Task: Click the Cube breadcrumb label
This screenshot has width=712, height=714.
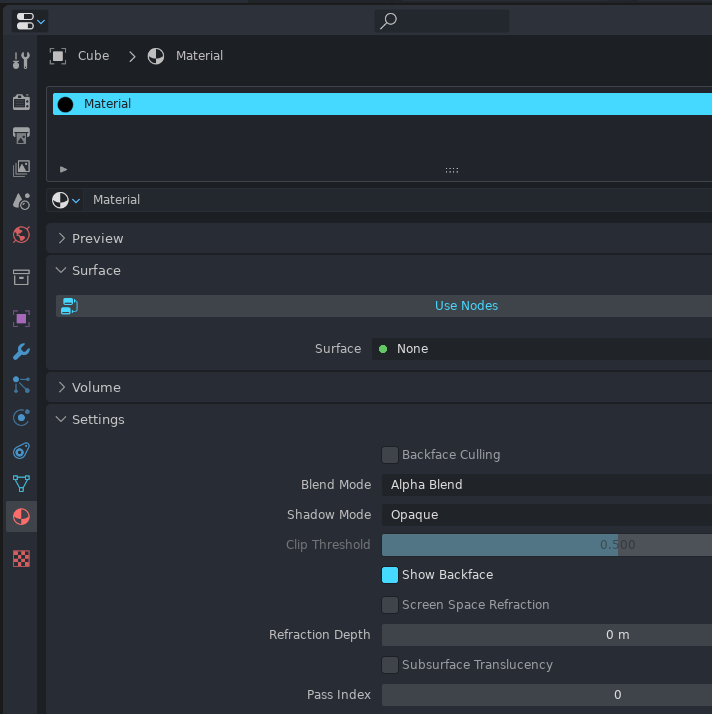Action: (93, 56)
